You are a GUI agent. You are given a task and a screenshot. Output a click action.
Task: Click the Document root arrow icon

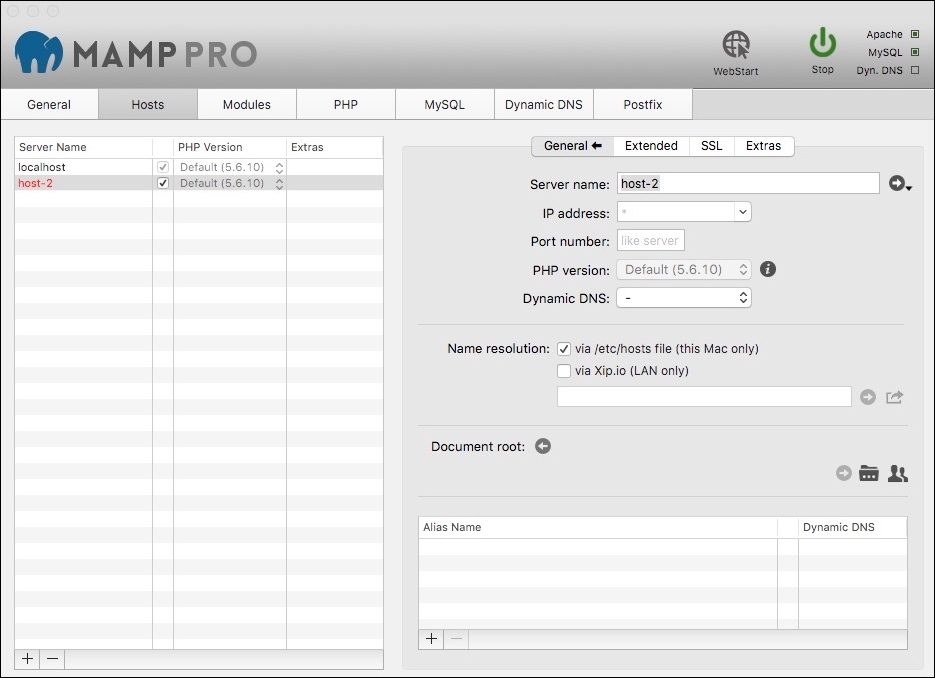coord(543,446)
